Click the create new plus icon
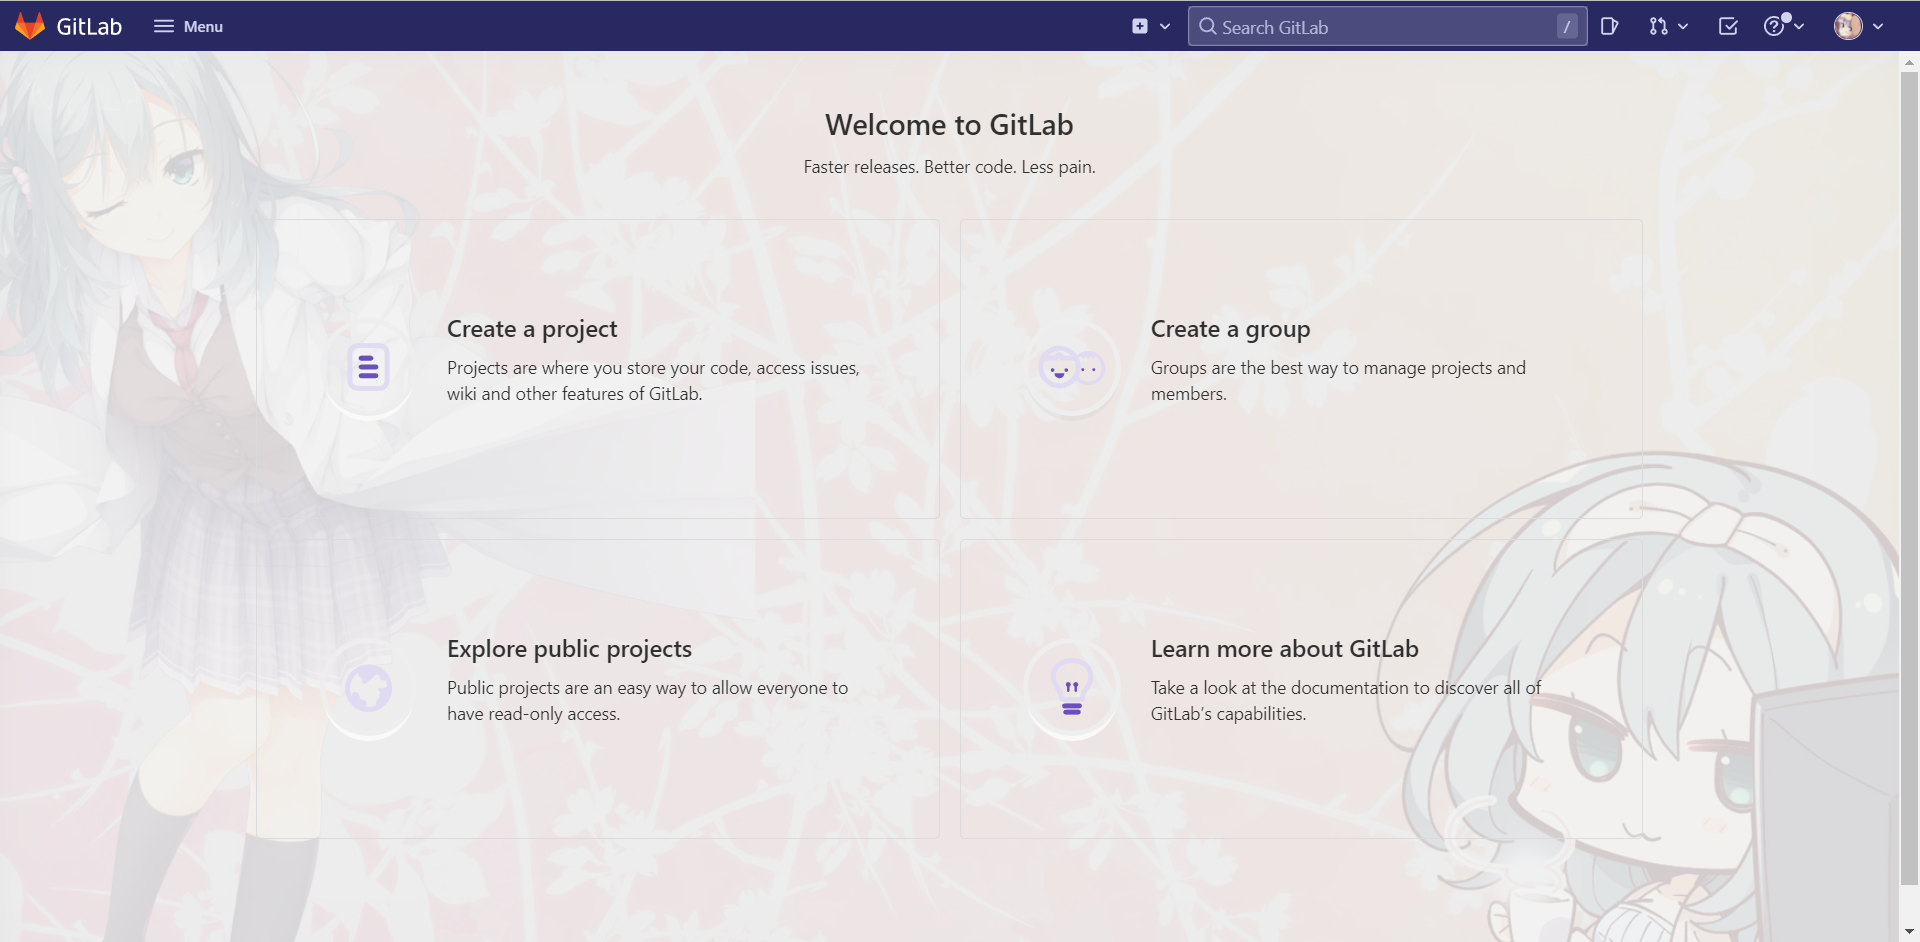 pos(1140,26)
